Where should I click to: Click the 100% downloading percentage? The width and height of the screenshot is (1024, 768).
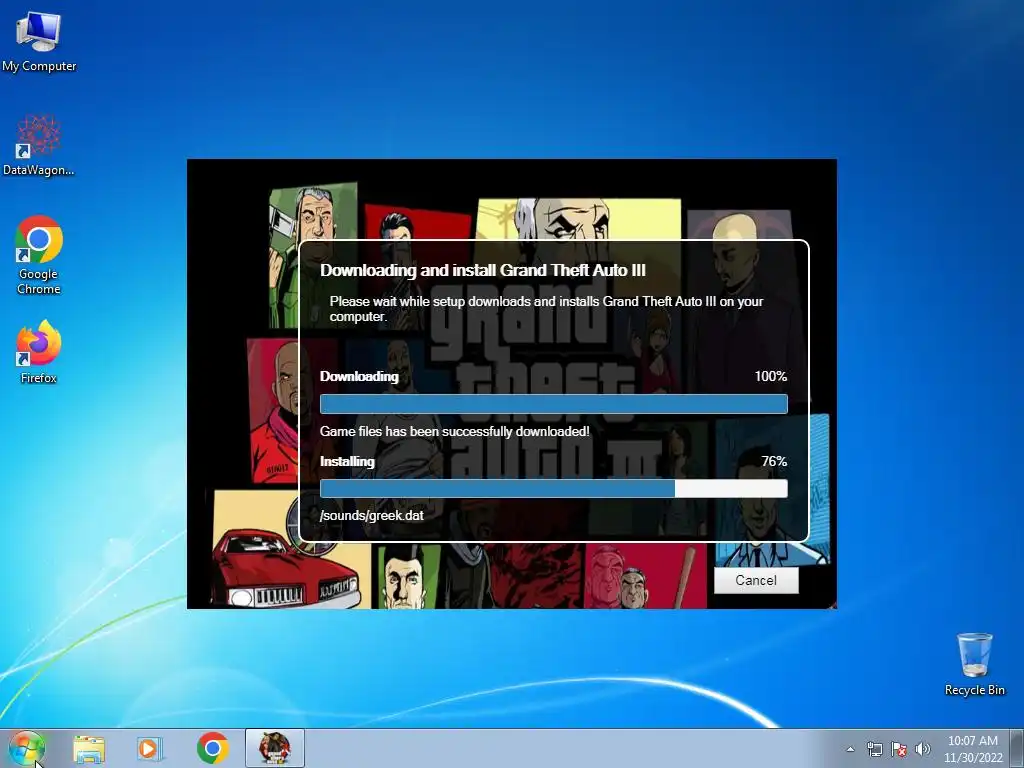click(x=771, y=377)
